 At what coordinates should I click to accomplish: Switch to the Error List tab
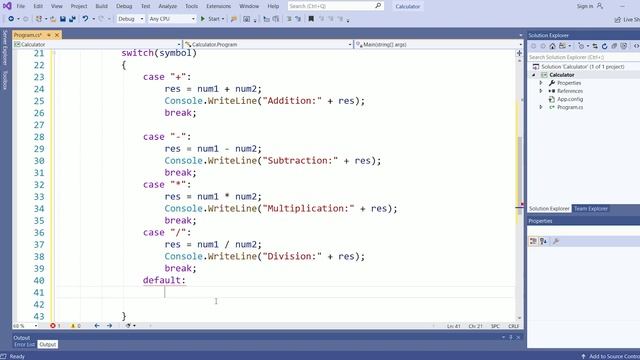(24, 344)
